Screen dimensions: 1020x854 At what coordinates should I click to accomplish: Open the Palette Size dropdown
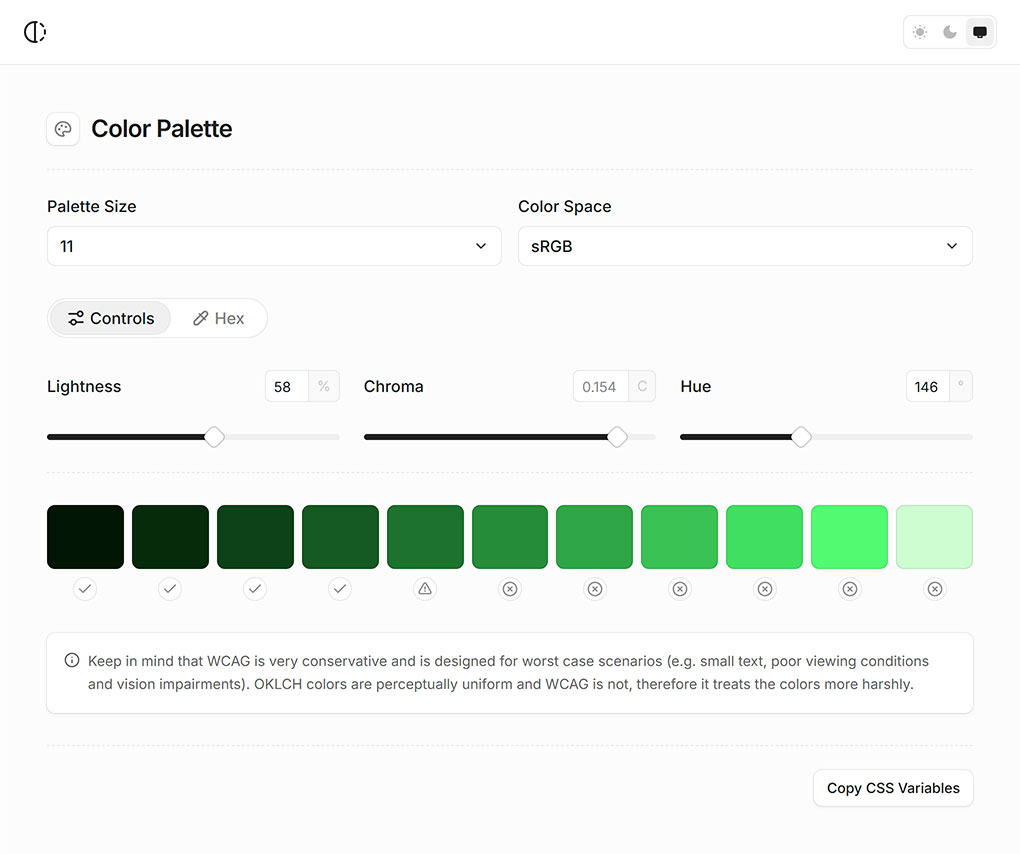click(x=274, y=246)
